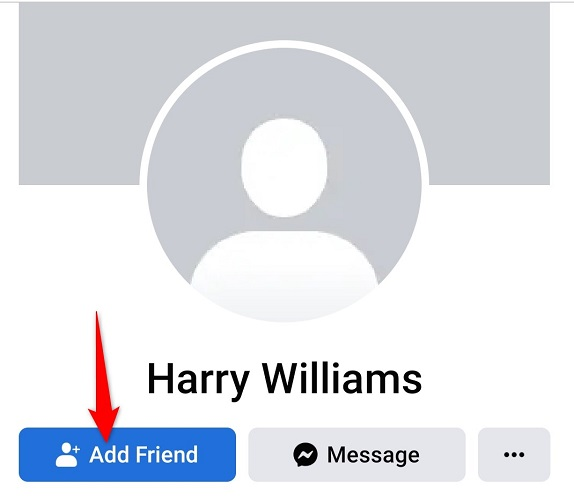This screenshot has width=574, height=500.
Task: Select the word "Harry" in the name
Action: tap(198, 381)
